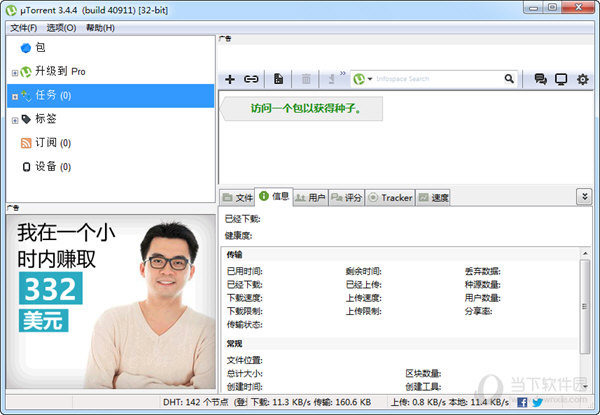The height and width of the screenshot is (415, 600).
Task: Click the Create New Torrent document icon
Action: coord(279,79)
